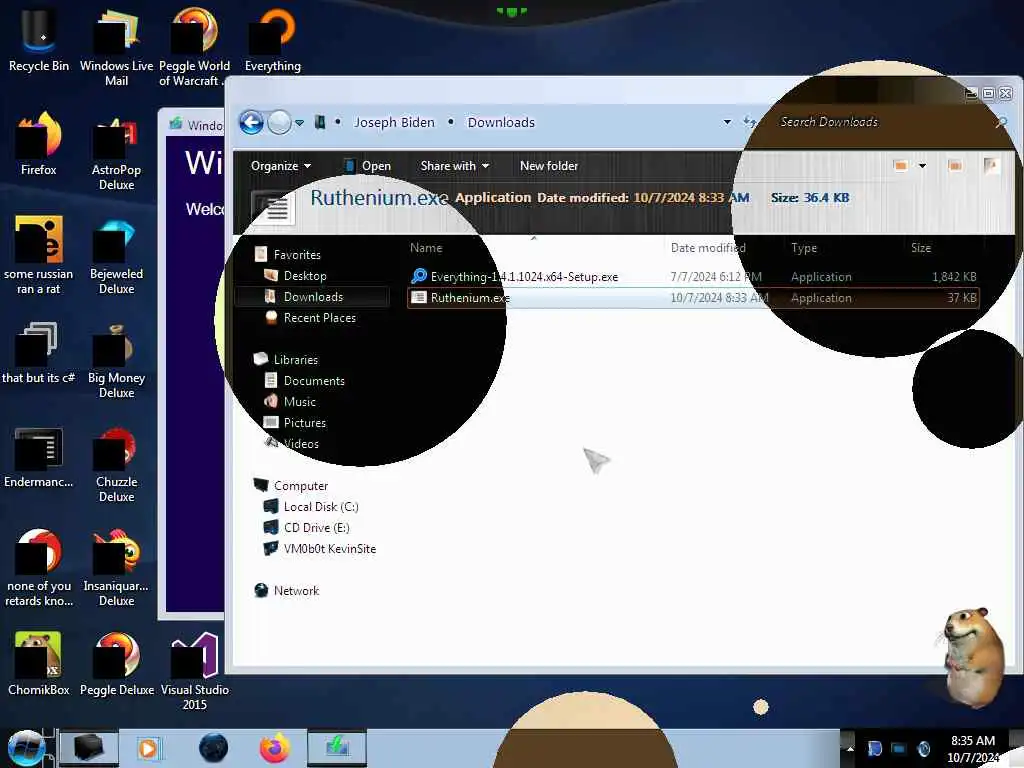Select Everything-1.4.1.1024.x64-Setup.exe file
1024x768 pixels.
click(x=692, y=277)
